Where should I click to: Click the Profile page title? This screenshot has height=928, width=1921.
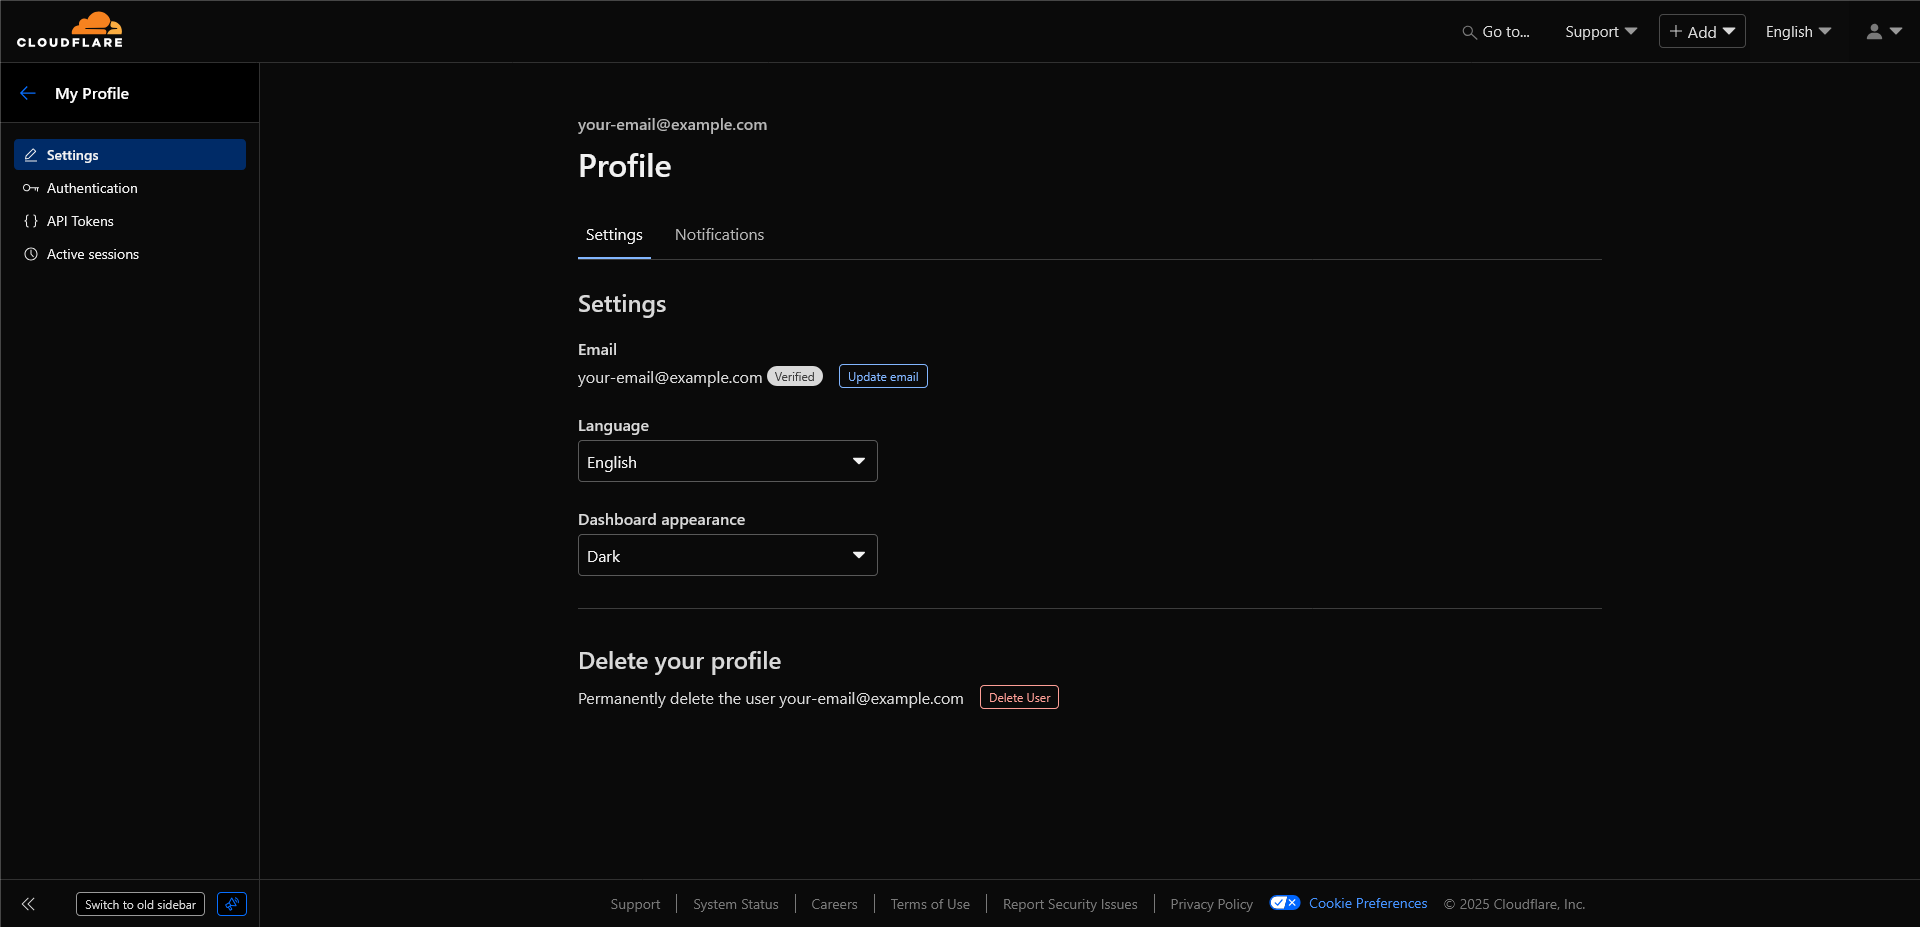click(625, 166)
